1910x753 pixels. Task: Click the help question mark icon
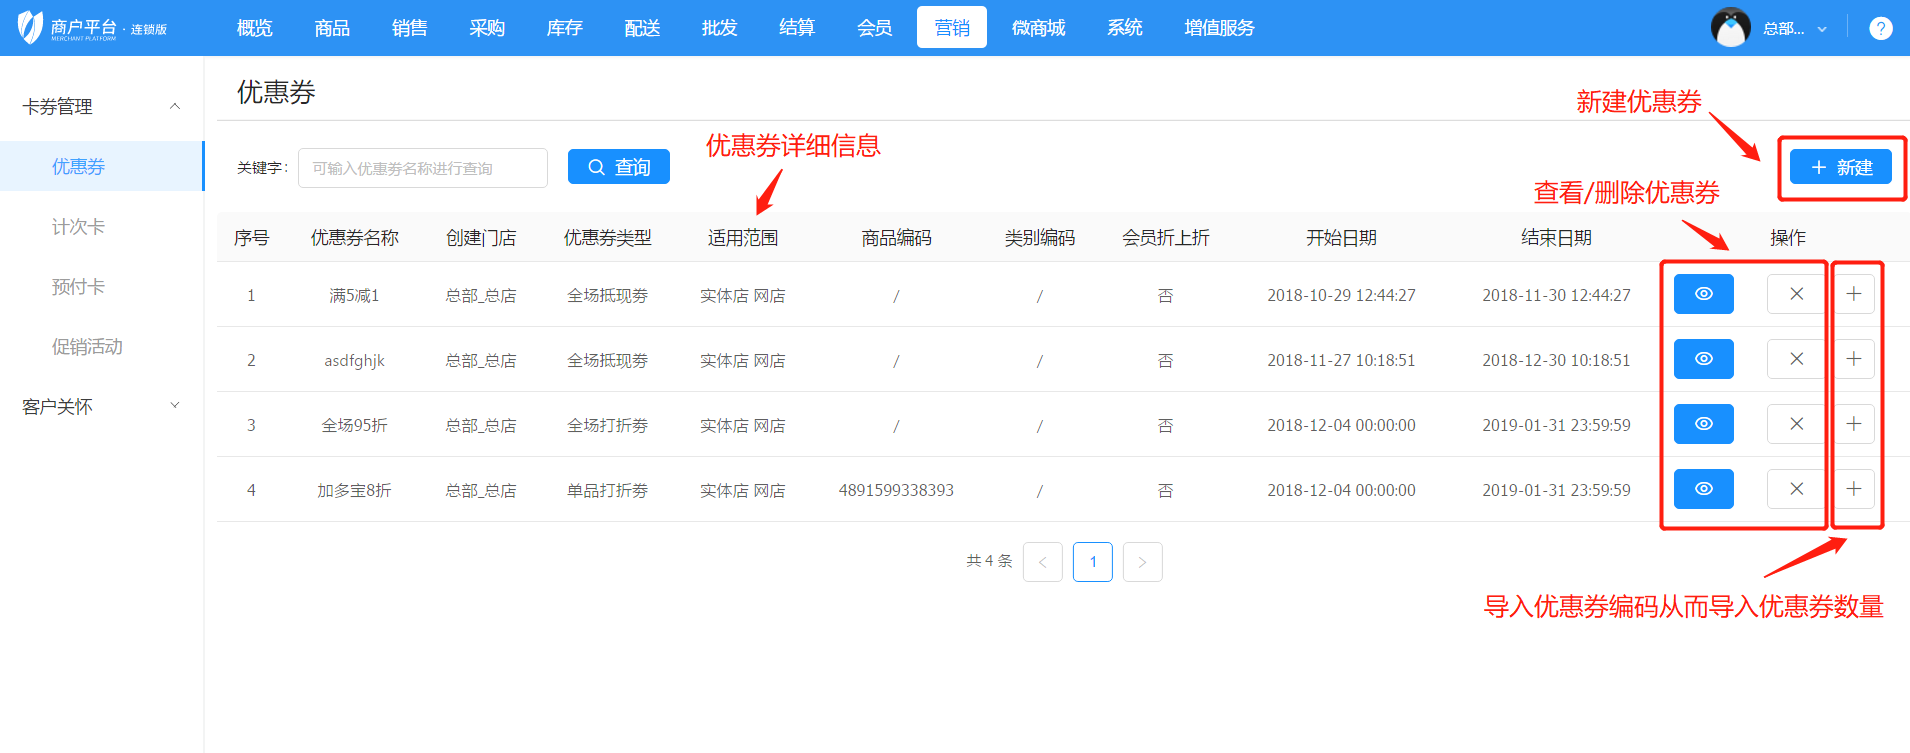1880,28
